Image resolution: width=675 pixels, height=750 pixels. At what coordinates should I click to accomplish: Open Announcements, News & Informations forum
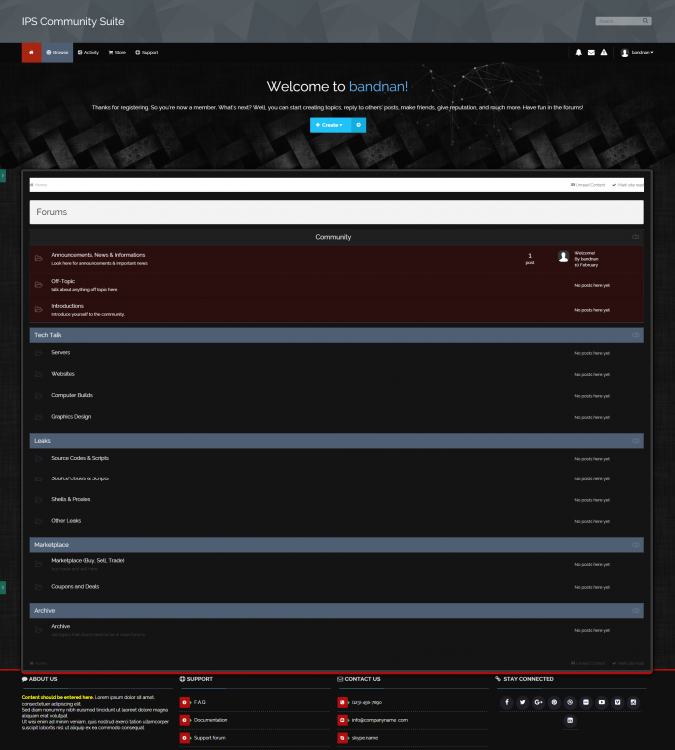point(98,255)
